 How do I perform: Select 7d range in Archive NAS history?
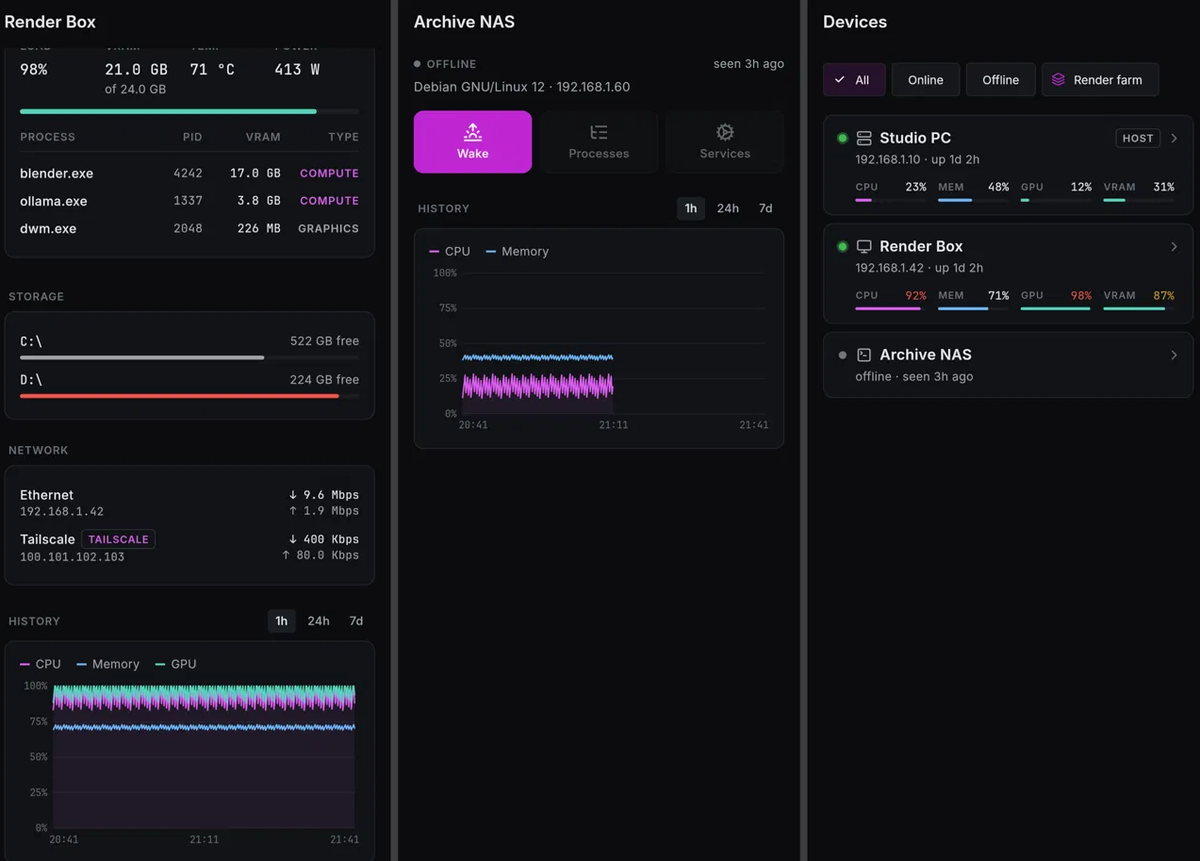765,208
